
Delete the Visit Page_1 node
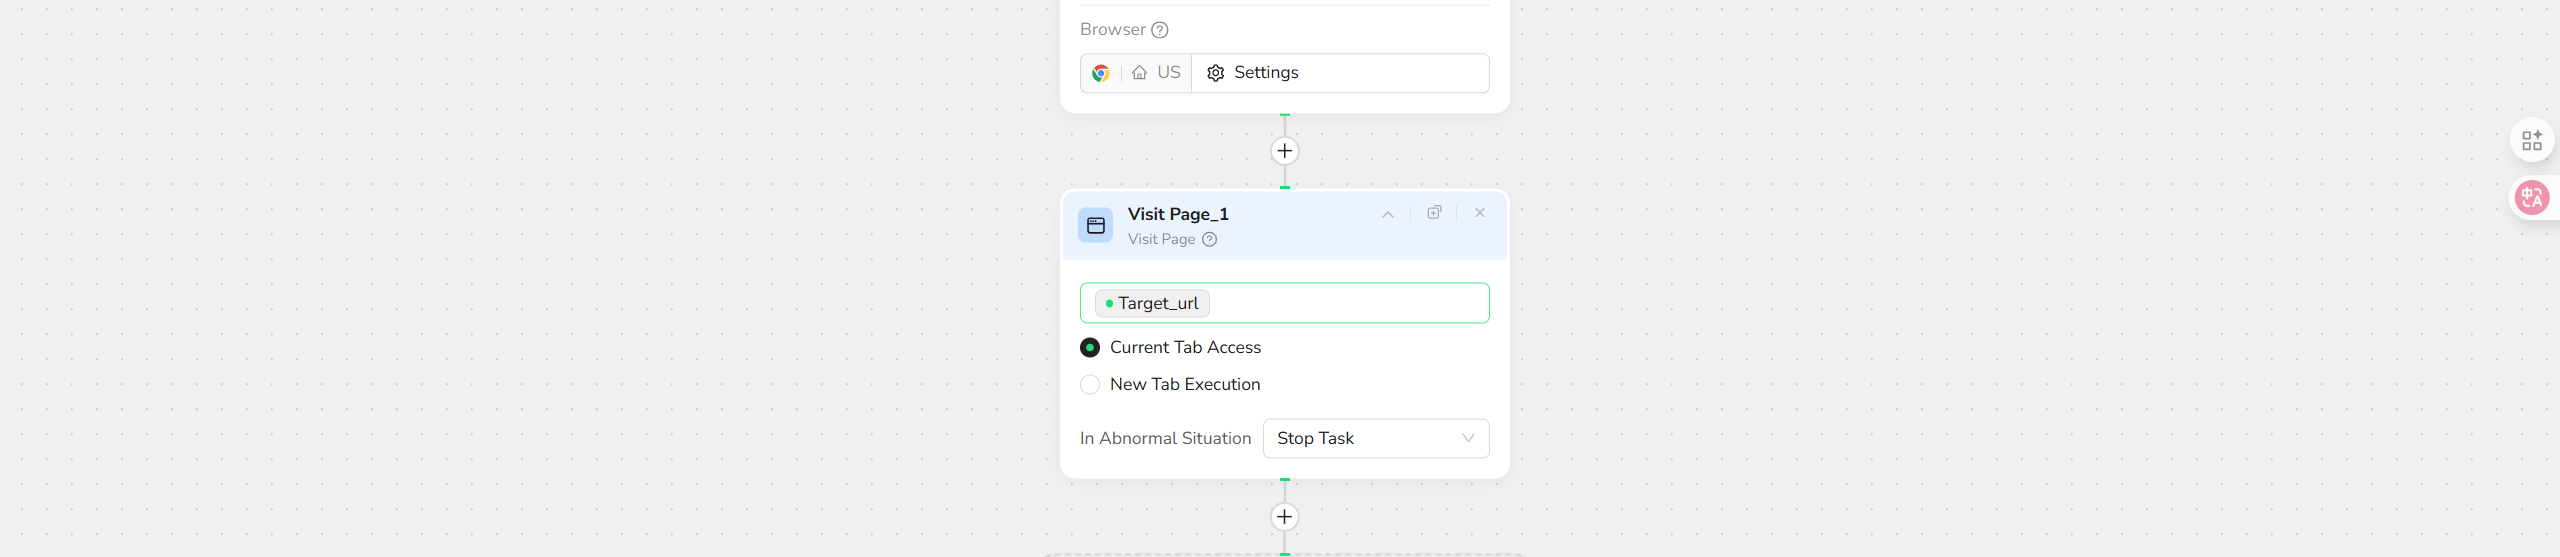pos(1480,213)
